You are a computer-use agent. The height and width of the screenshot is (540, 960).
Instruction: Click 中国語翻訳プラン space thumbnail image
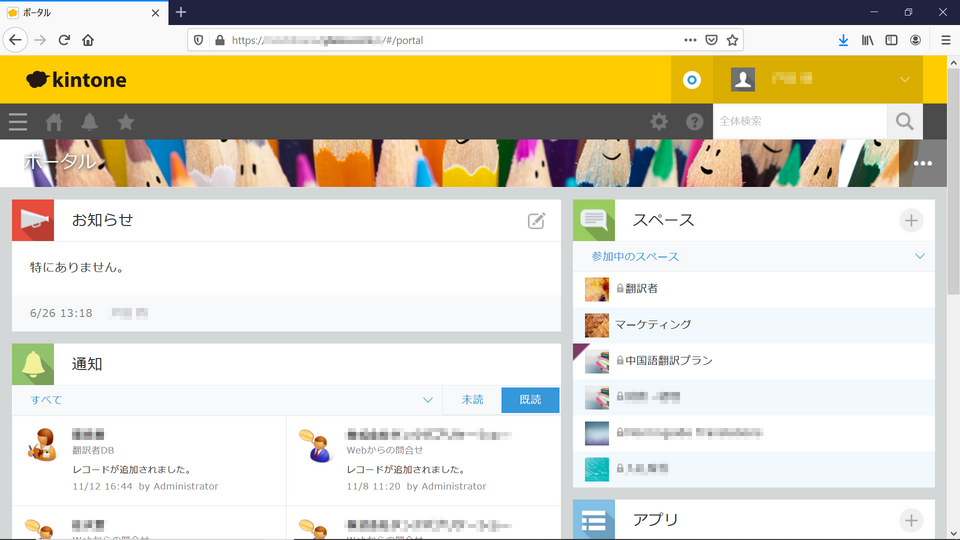pyautogui.click(x=596, y=361)
